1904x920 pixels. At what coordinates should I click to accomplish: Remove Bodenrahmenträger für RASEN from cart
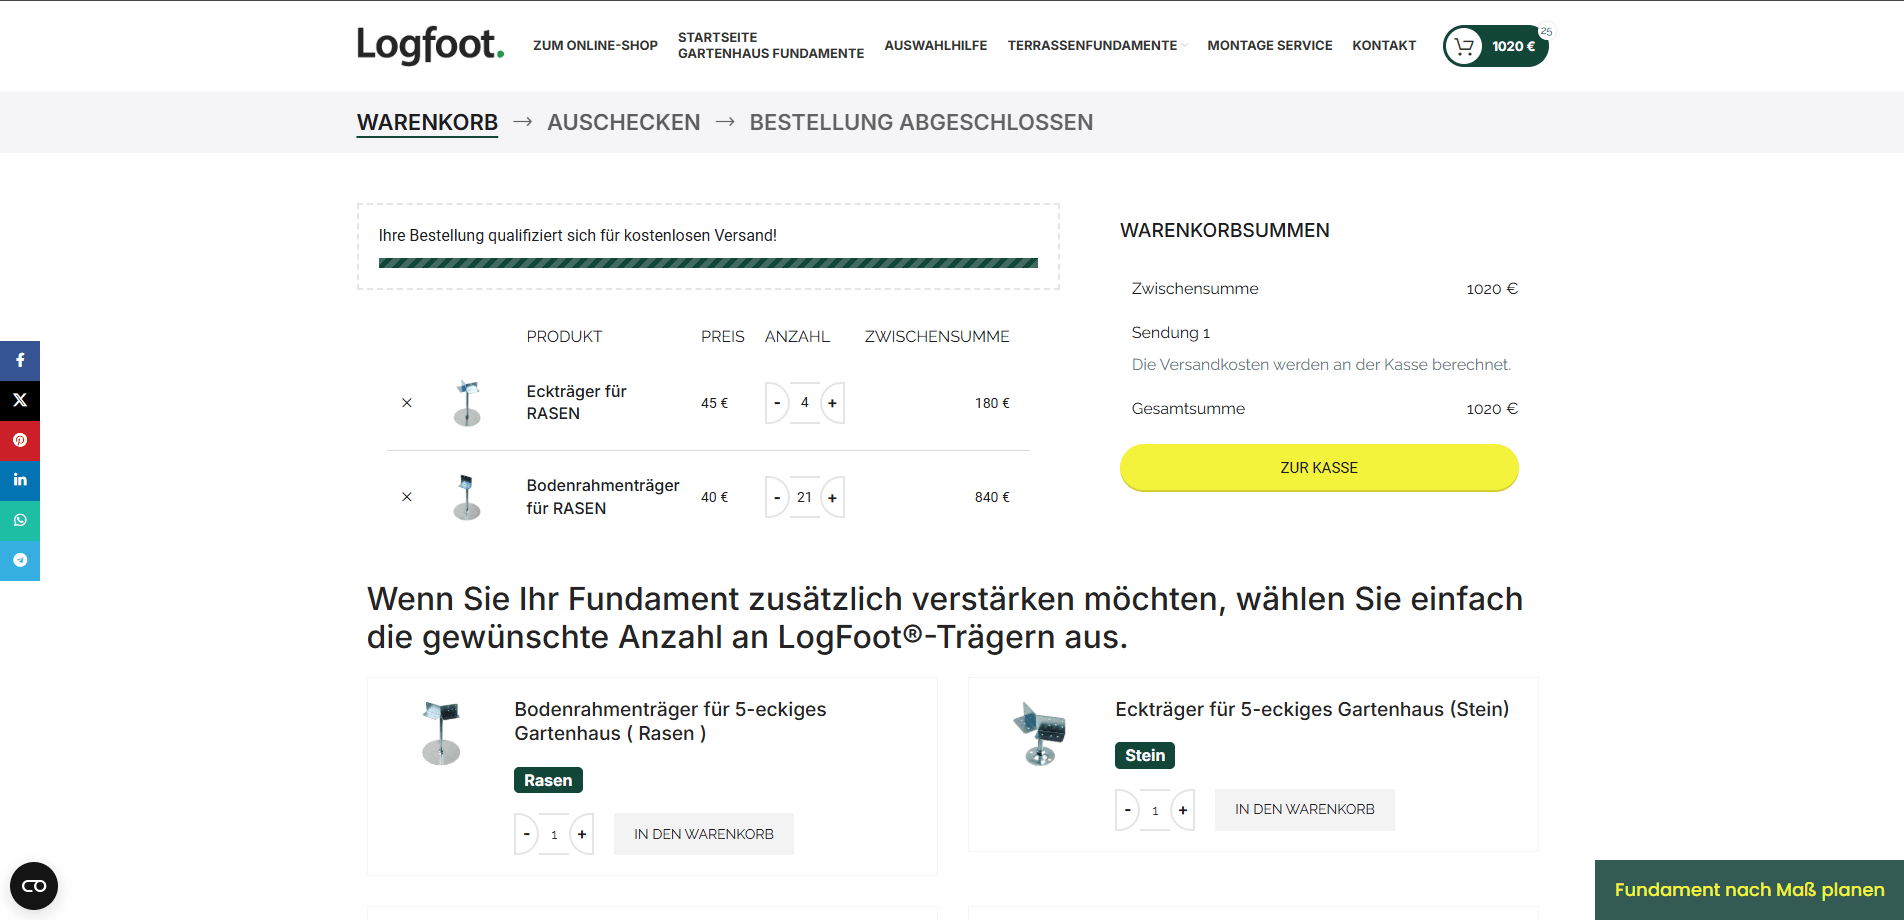pyautogui.click(x=407, y=497)
